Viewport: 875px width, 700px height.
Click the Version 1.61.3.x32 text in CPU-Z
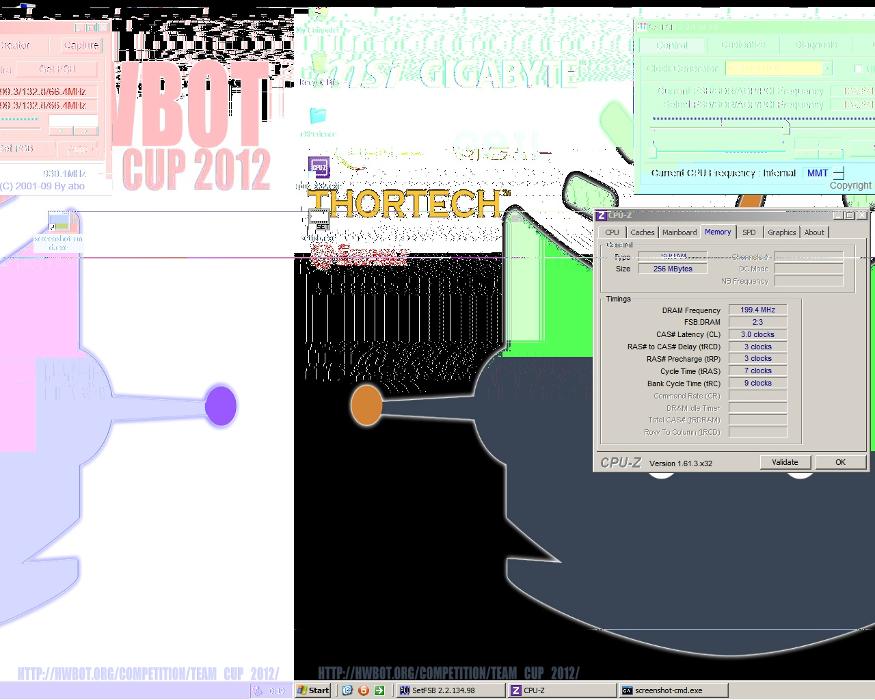681,463
